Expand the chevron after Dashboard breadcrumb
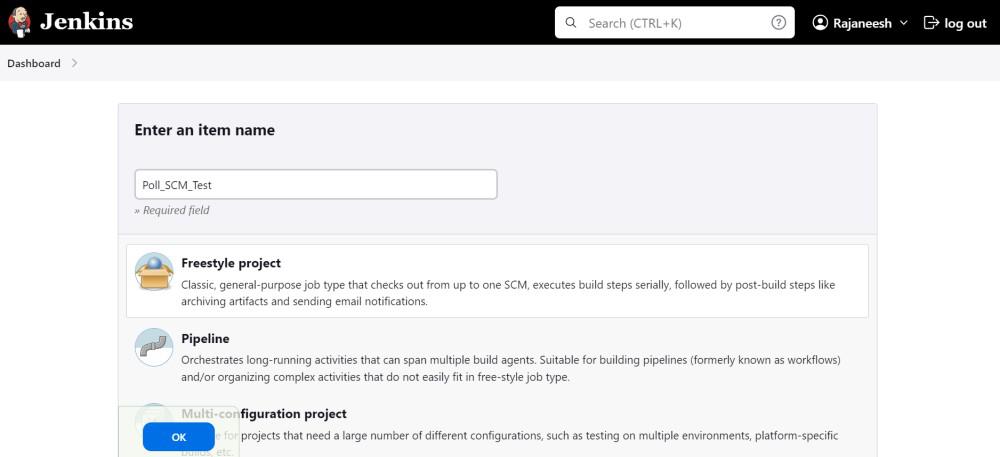1000x457 pixels. 75,63
